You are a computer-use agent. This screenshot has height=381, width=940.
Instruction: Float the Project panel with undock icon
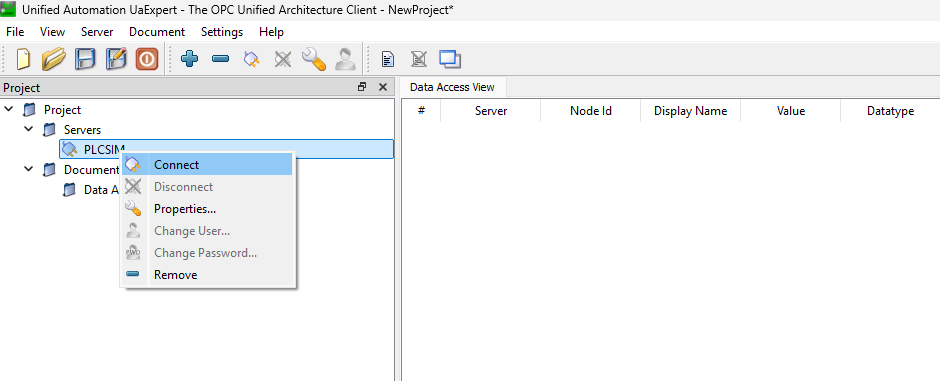pyautogui.click(x=361, y=87)
